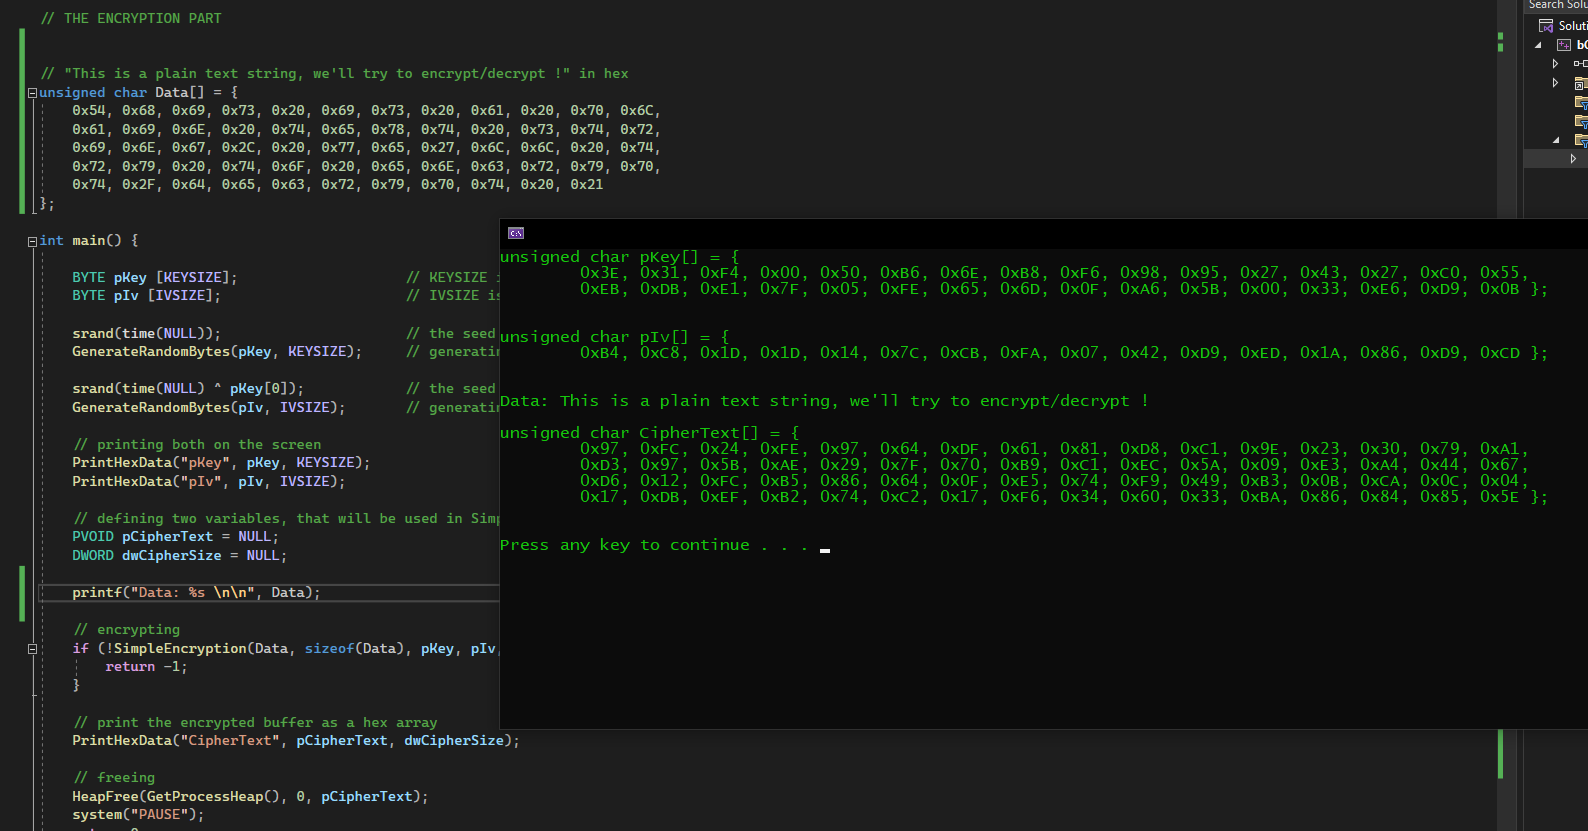The height and width of the screenshot is (831, 1588).
Task: Click 'PrintHexData("pKey", pKey, KEYSIZE);' line
Action: (x=221, y=463)
